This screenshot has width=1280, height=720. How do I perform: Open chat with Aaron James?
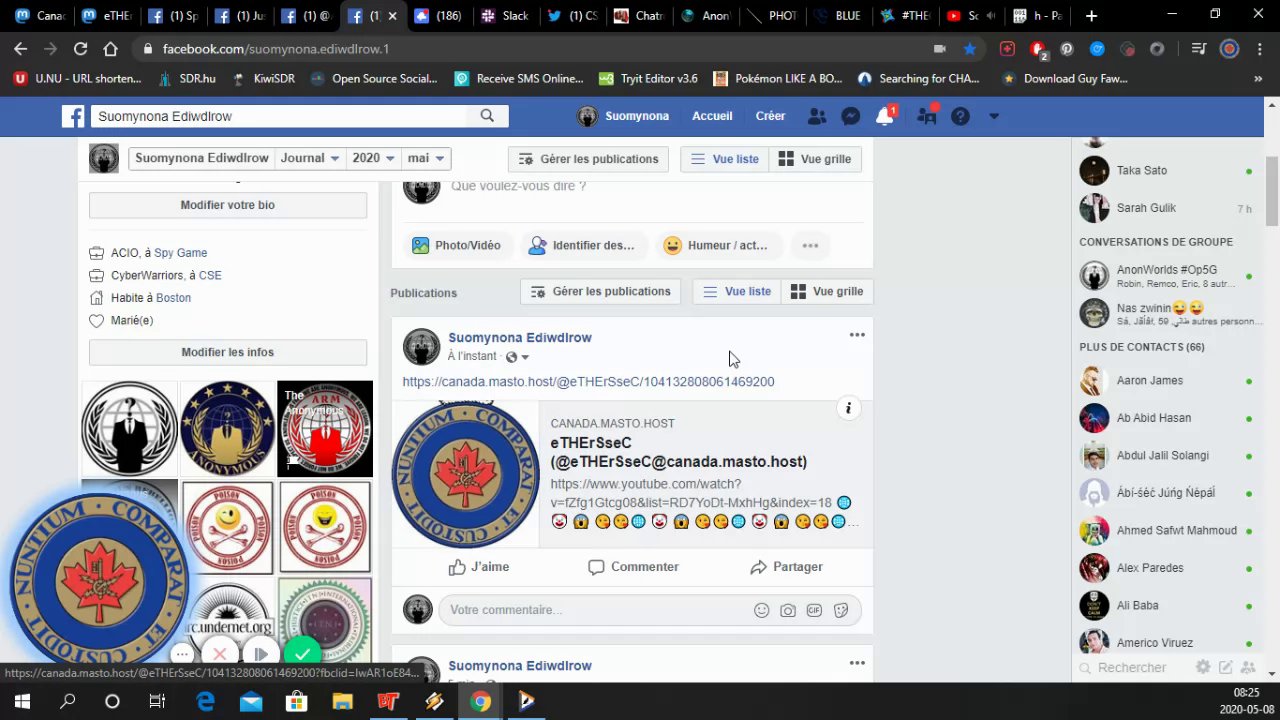1166,381
